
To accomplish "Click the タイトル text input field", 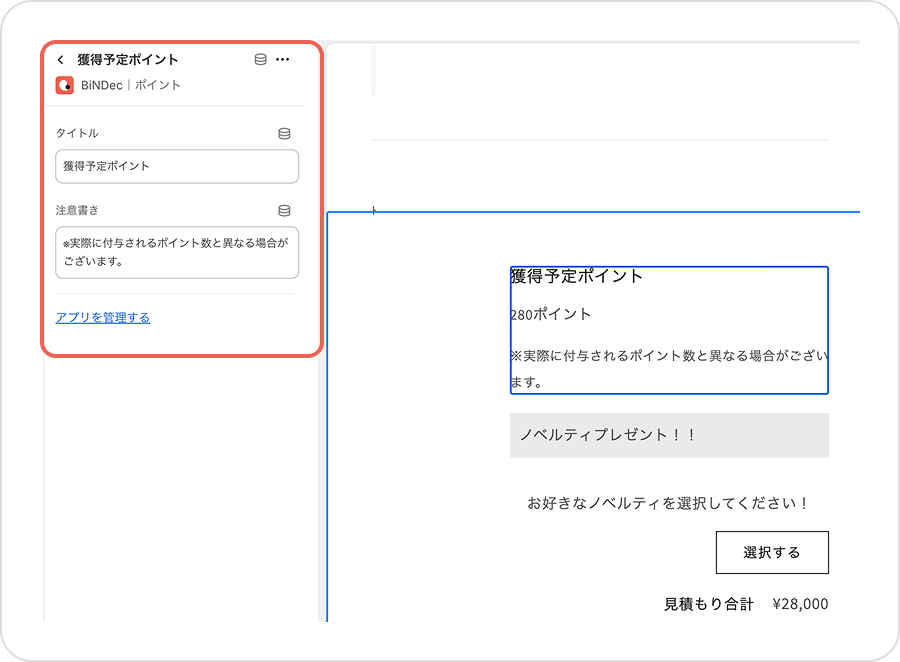I will coord(177,166).
